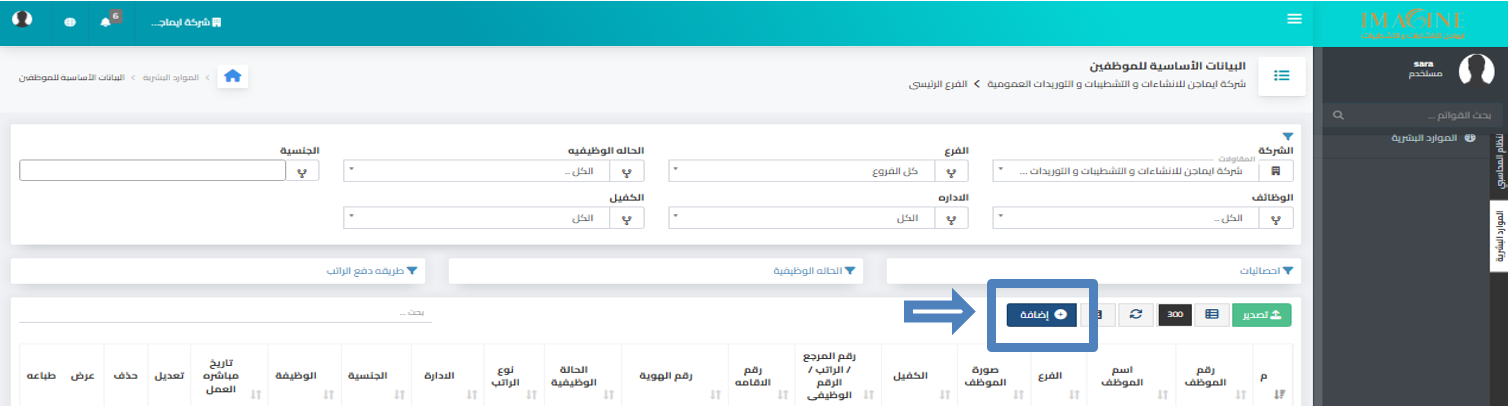Sort by رقم المرجع / الراتب column
1508x406 pixels.
837,375
